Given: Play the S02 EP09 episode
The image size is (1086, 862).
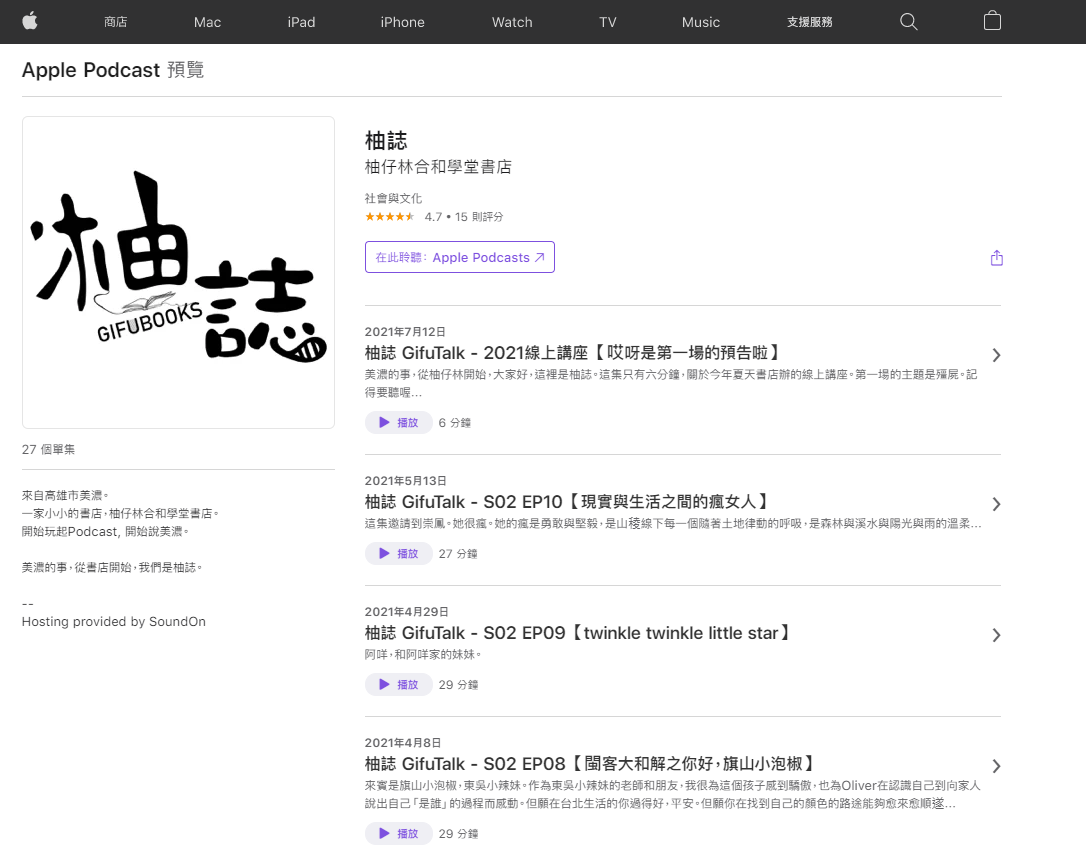Looking at the screenshot, I should point(399,684).
